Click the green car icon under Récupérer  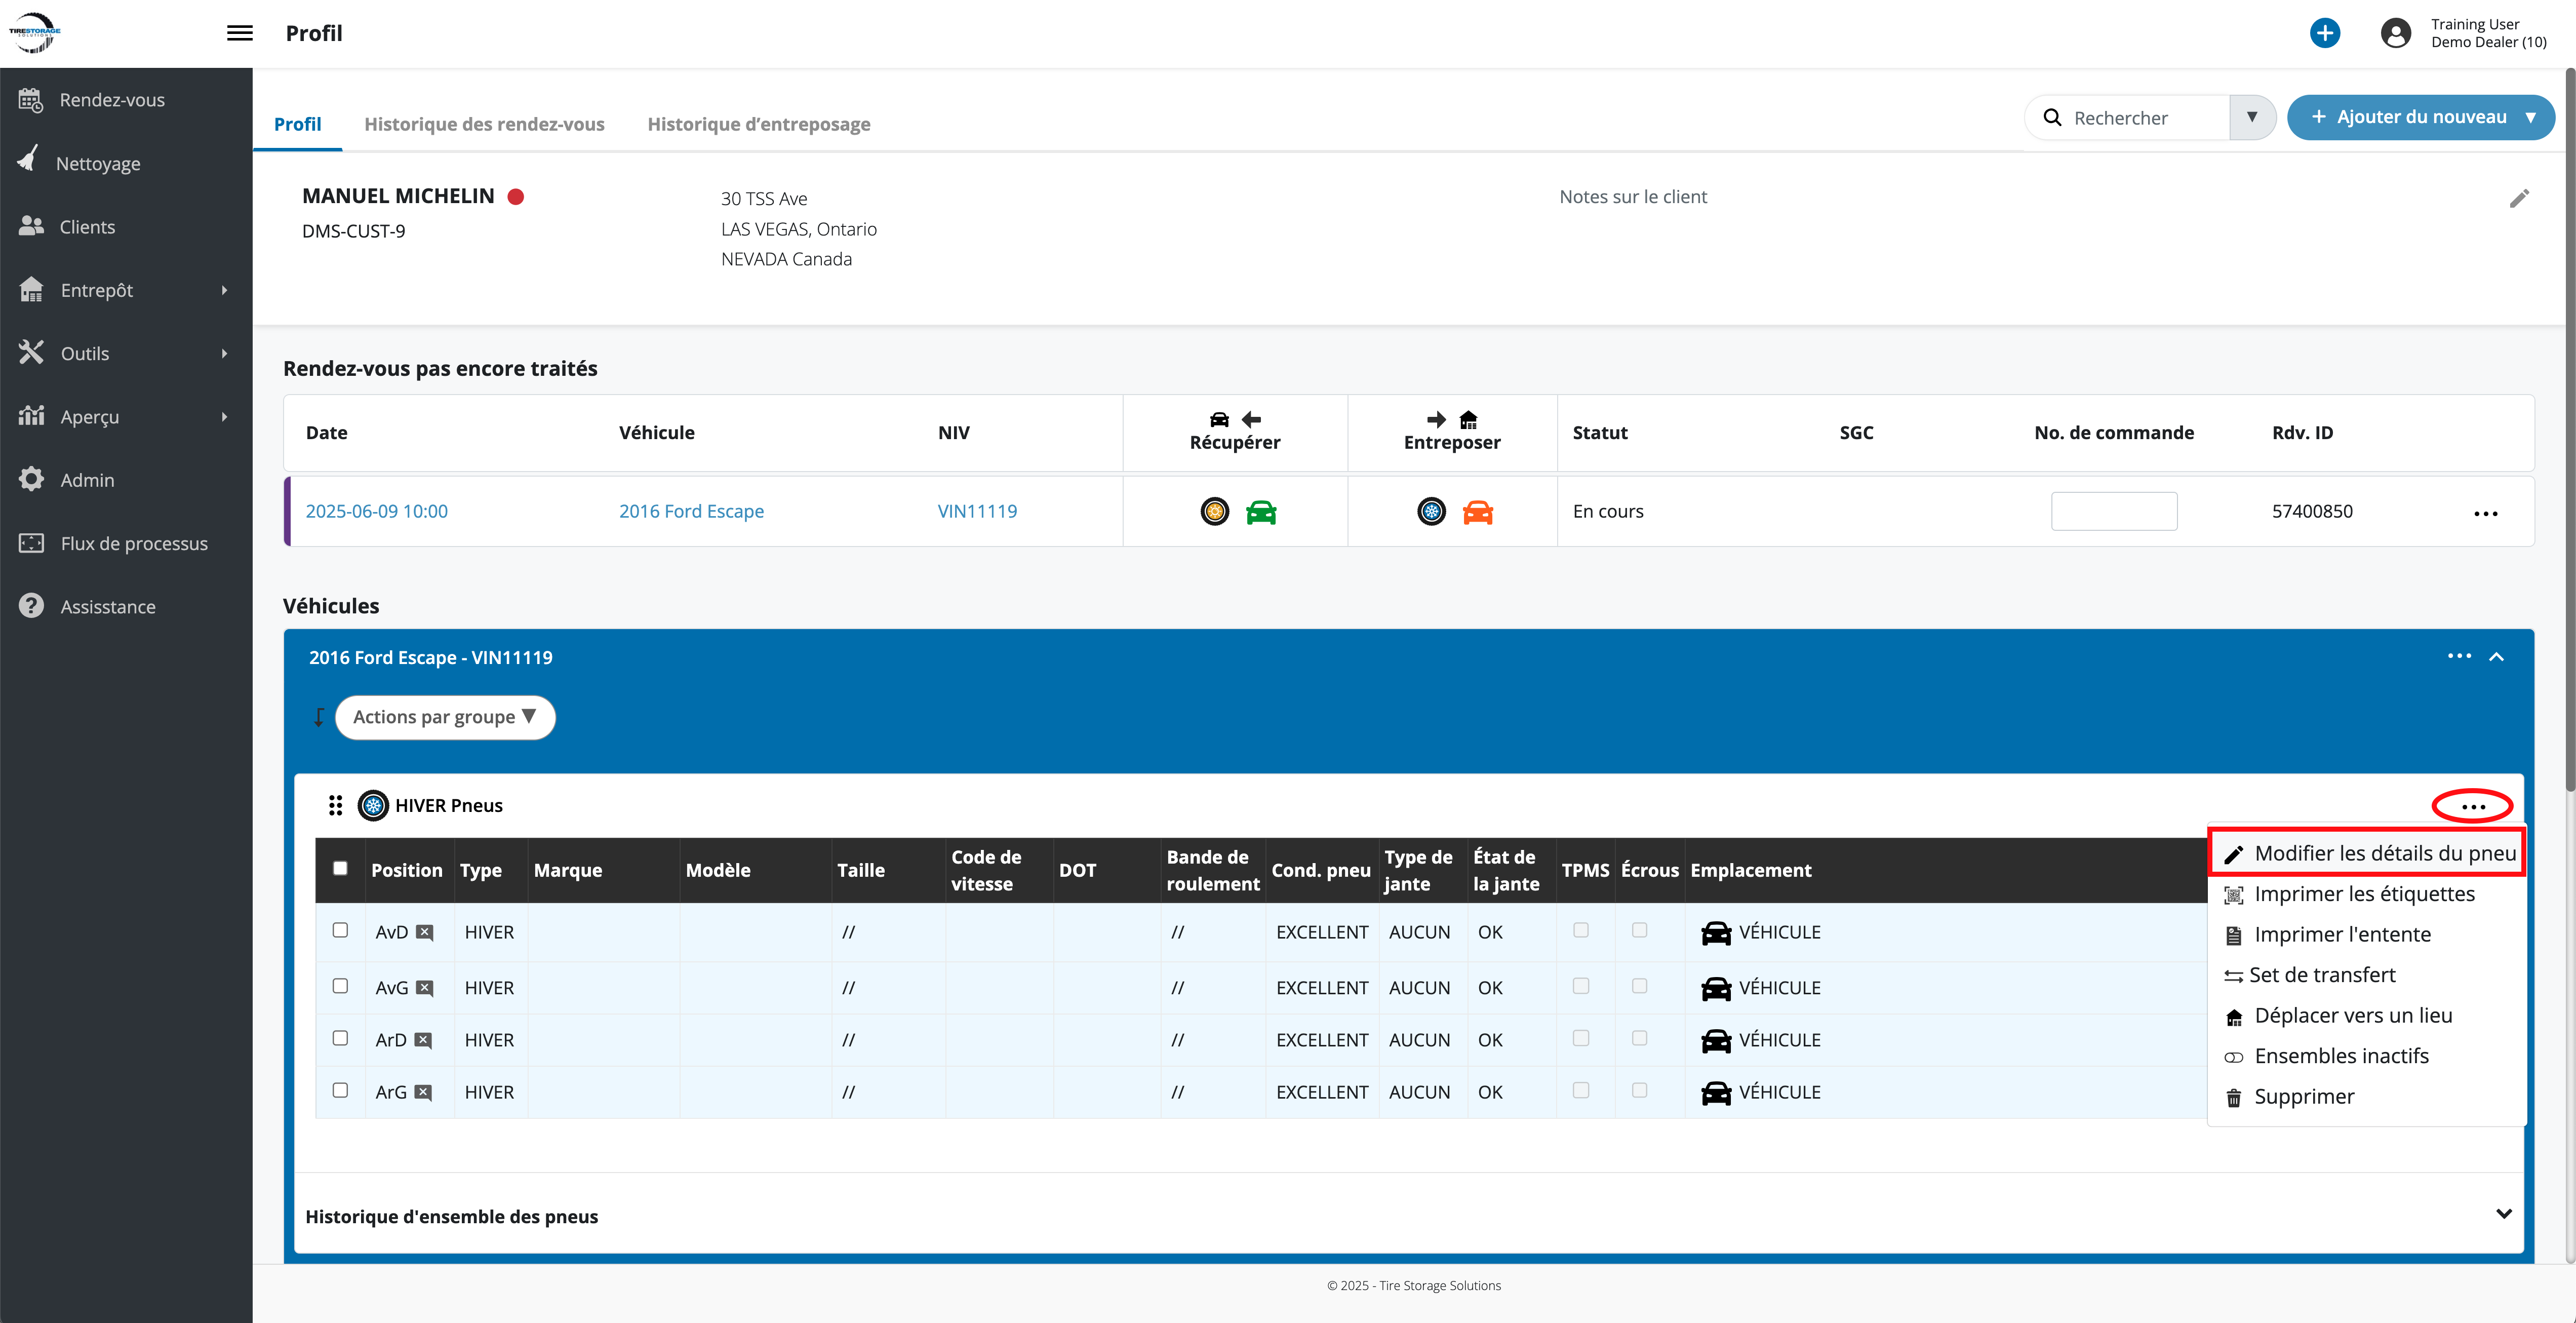(x=1261, y=512)
